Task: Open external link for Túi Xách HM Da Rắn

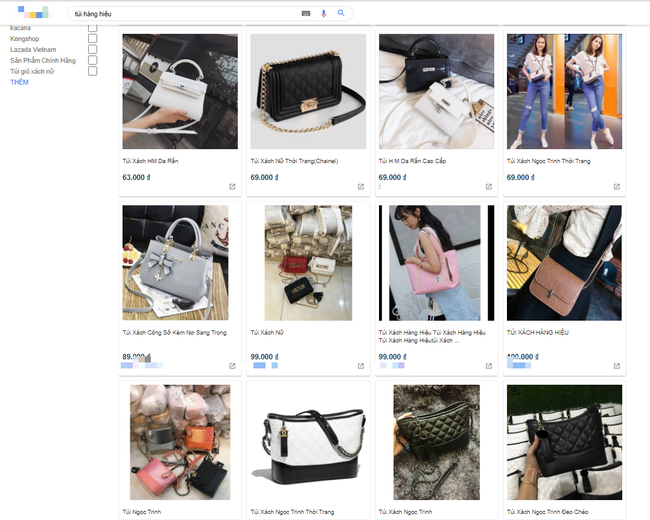Action: (x=233, y=186)
